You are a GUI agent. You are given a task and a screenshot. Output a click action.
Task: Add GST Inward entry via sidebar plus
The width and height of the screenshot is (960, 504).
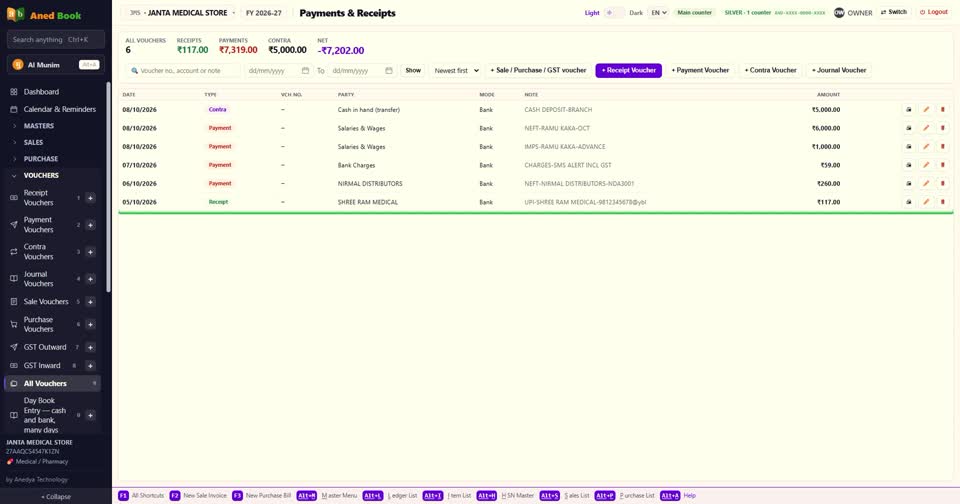[90, 366]
